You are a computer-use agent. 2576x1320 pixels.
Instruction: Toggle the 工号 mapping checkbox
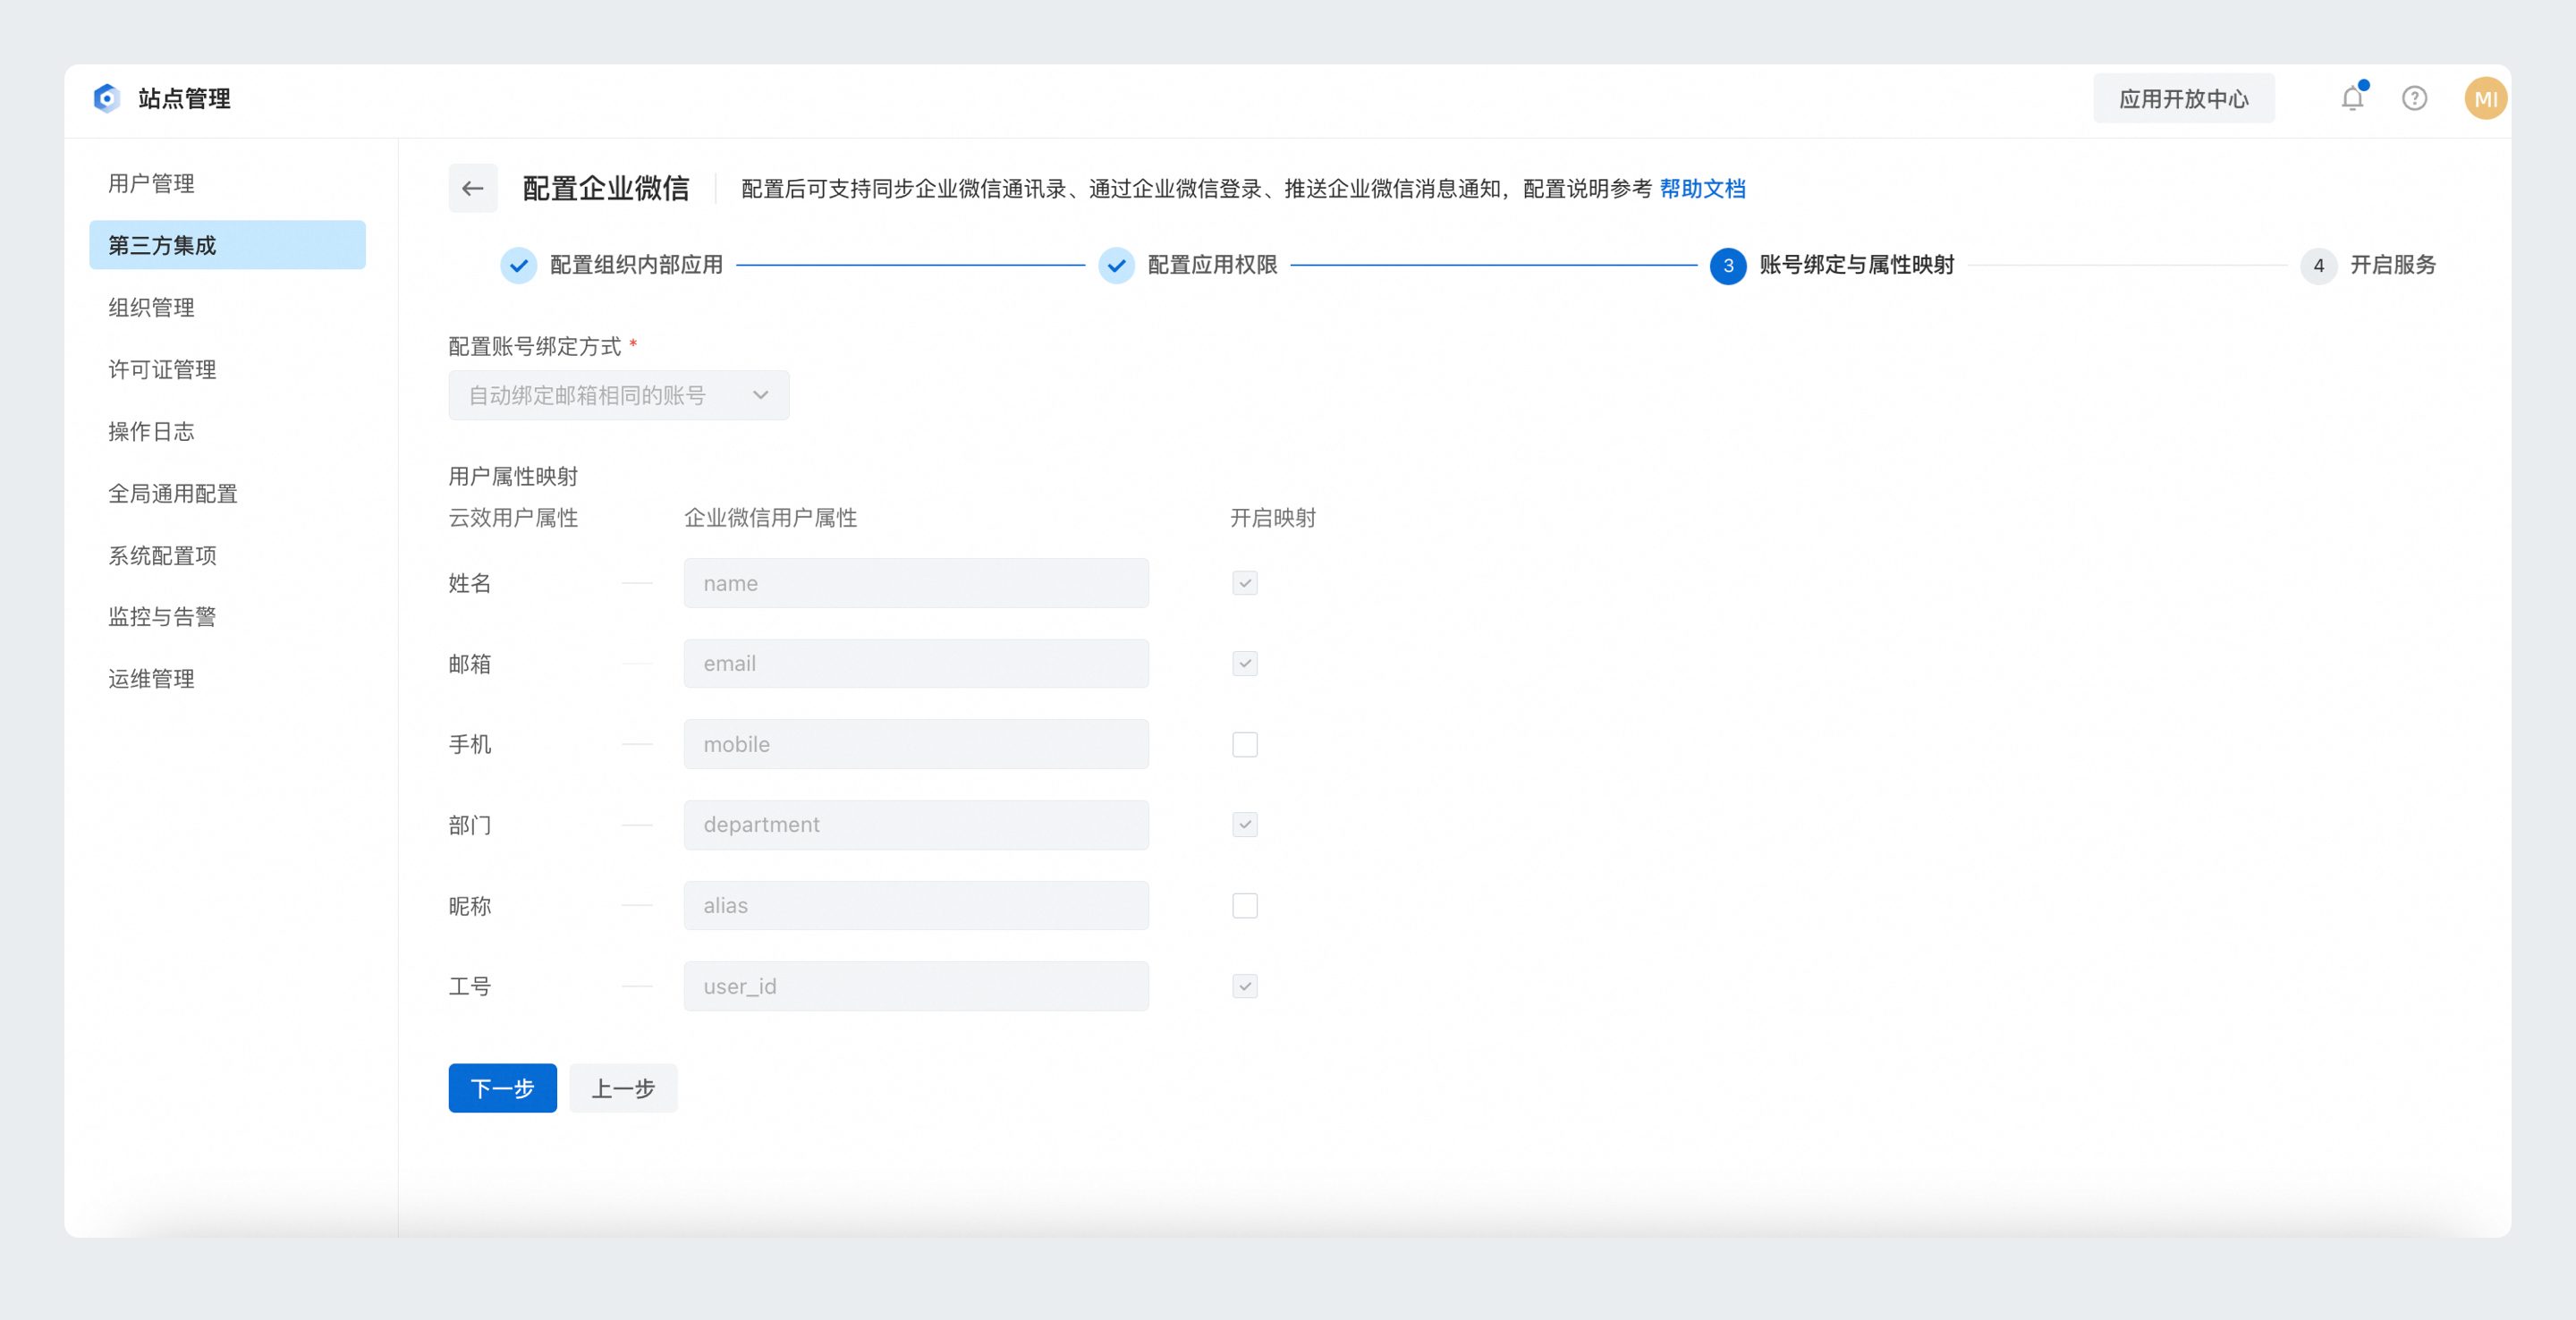(x=1245, y=986)
